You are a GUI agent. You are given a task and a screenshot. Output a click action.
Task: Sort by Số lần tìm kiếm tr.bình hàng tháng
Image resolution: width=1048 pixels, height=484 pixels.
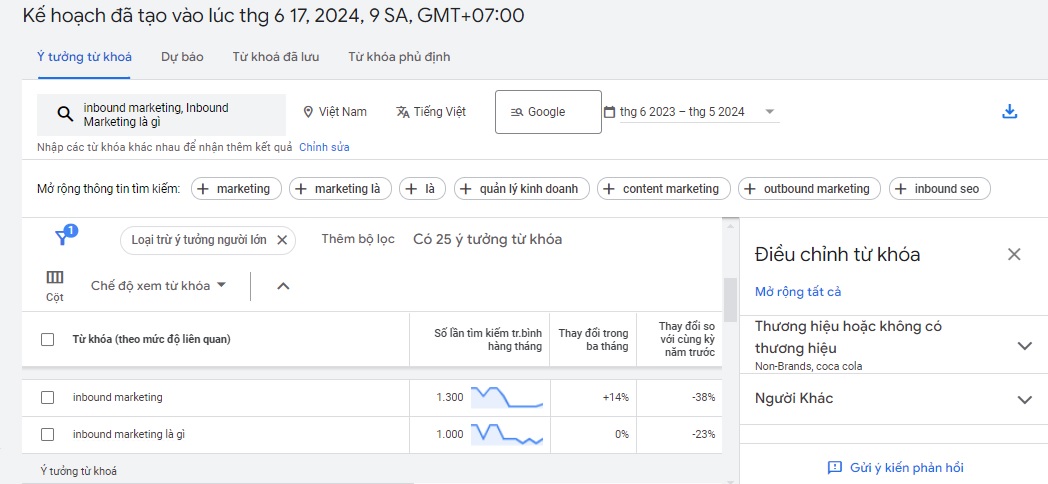(488, 340)
